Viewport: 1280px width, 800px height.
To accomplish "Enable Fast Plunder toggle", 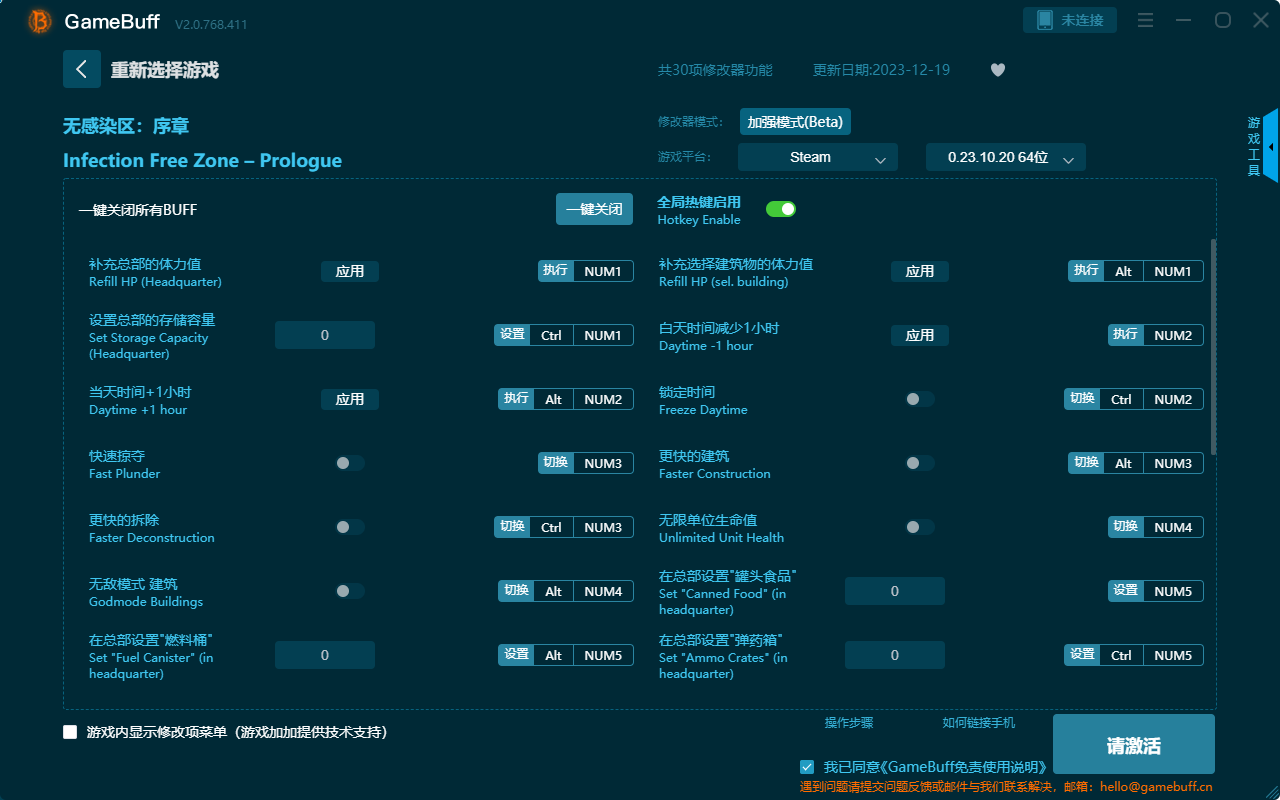I will [350, 463].
